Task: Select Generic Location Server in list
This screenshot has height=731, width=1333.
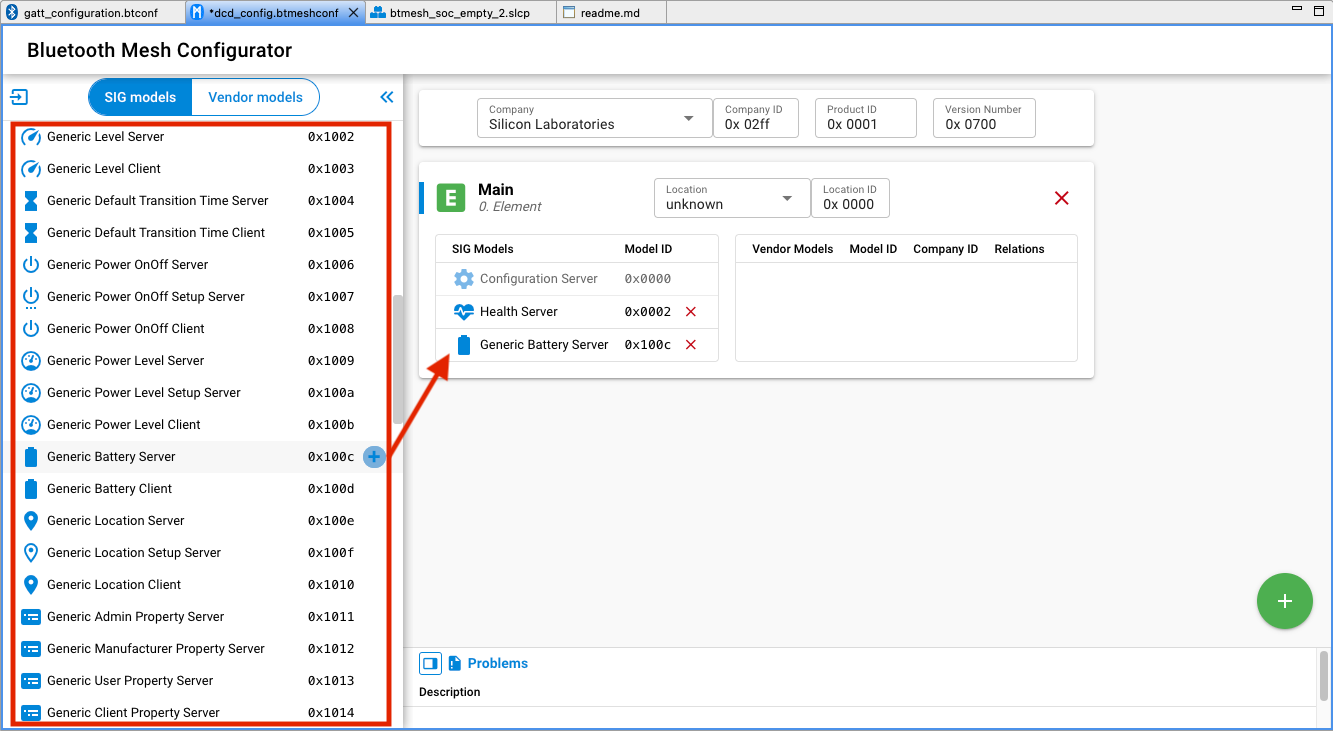Action: point(115,521)
